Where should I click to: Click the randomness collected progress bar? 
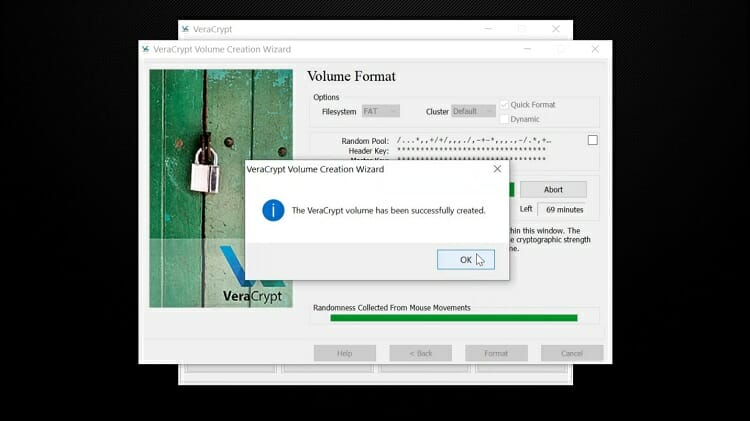[454, 318]
